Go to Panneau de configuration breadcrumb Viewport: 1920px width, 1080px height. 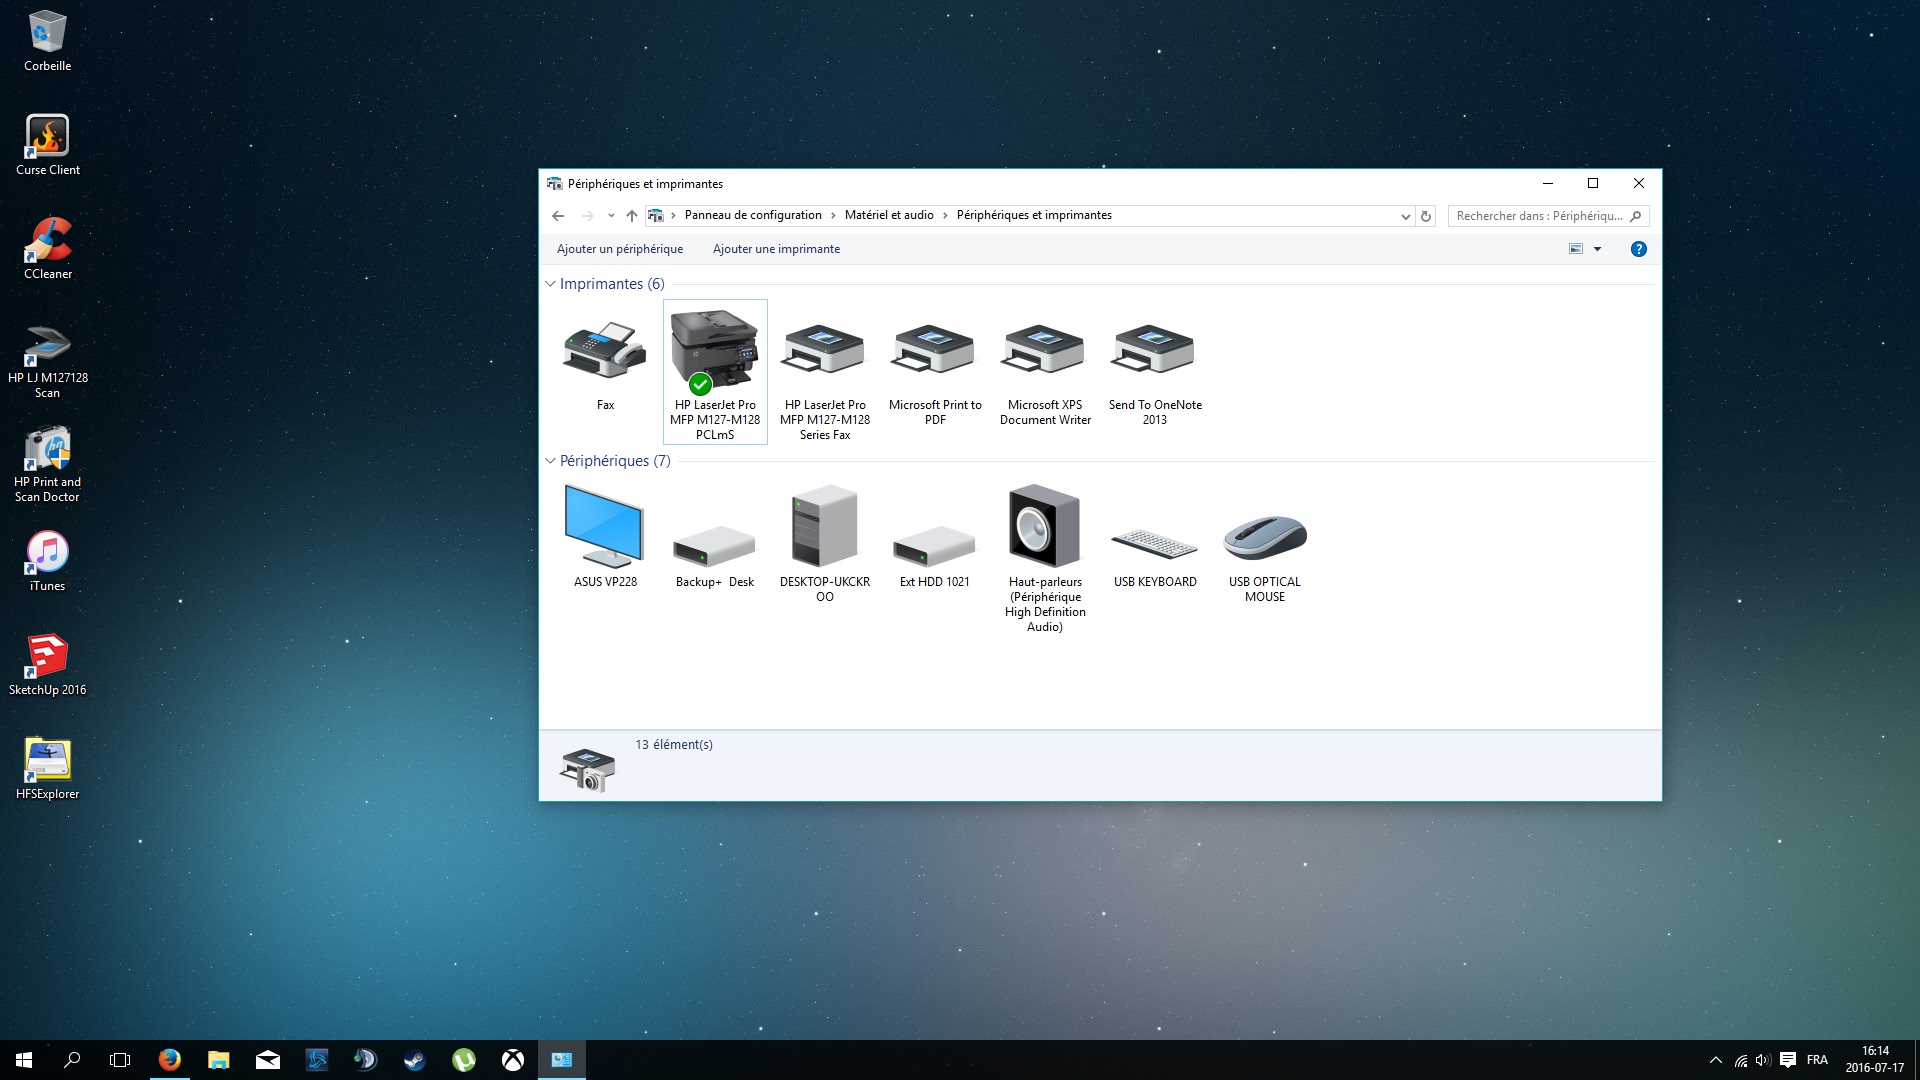752,215
